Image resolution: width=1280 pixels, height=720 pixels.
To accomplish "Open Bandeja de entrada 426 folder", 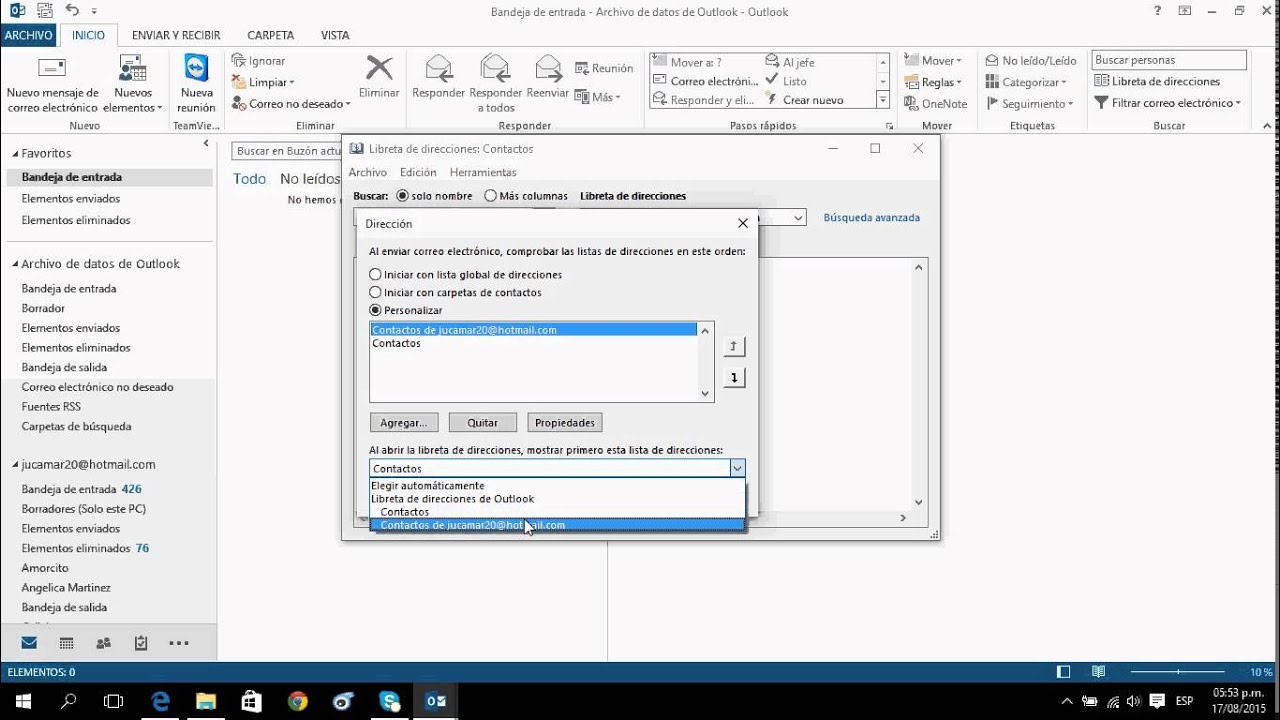I will pos(81,489).
